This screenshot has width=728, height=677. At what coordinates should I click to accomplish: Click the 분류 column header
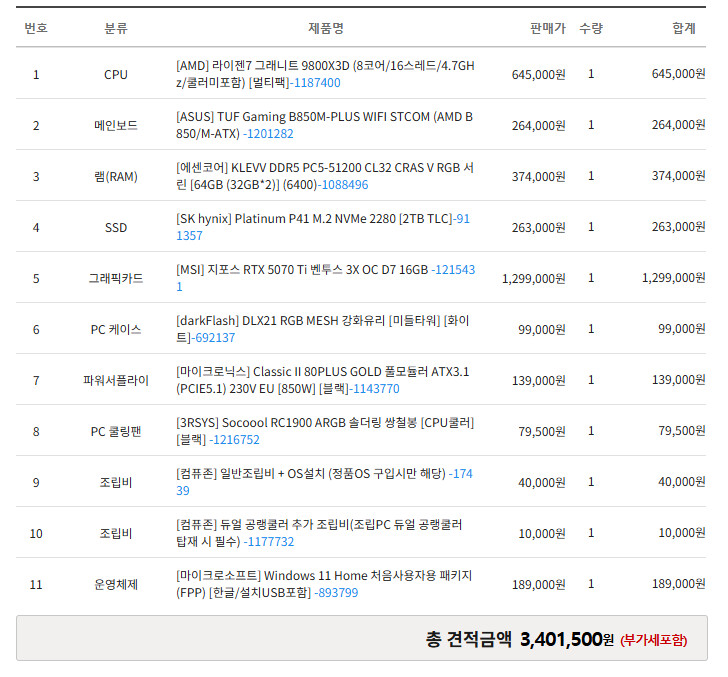pyautogui.click(x=116, y=28)
